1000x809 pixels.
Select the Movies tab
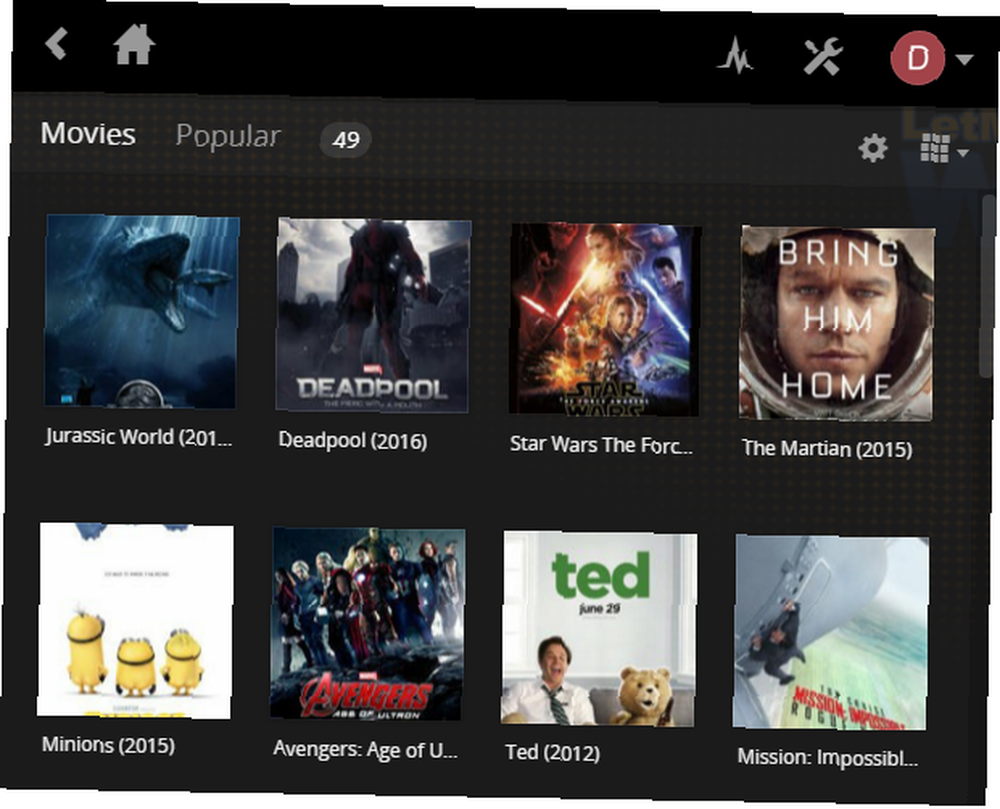point(88,134)
